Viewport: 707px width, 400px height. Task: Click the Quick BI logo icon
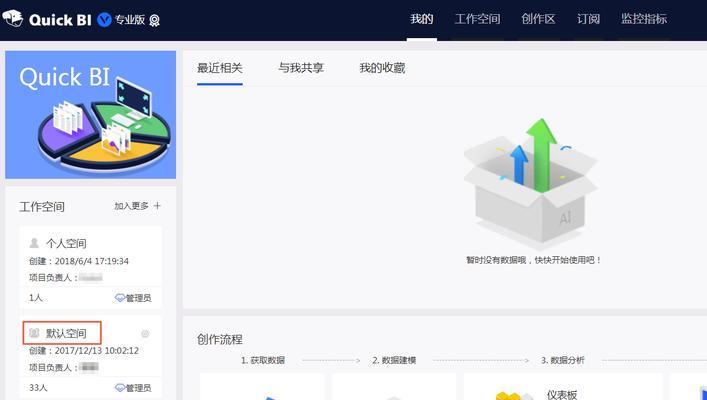pos(13,19)
